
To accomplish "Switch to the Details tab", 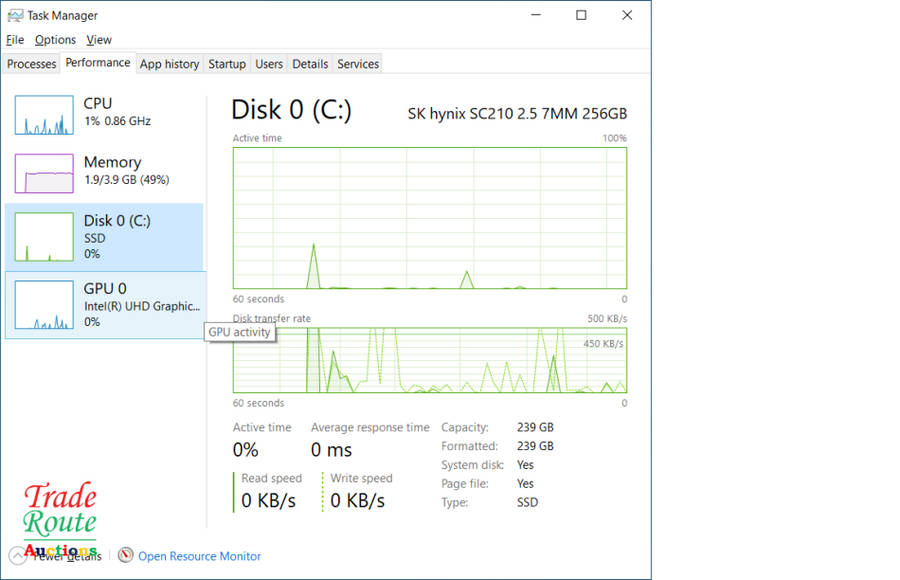I will click(x=310, y=64).
